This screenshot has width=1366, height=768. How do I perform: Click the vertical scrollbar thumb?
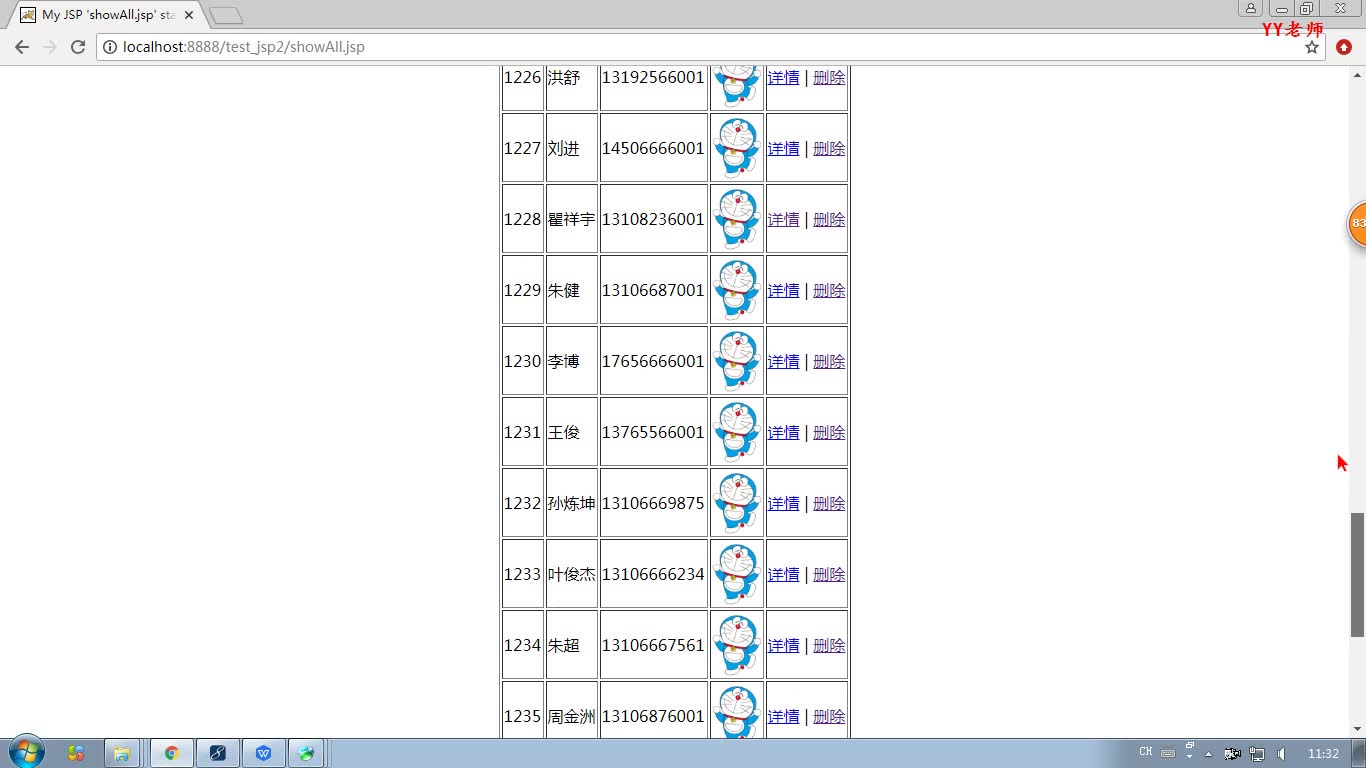[x=1357, y=575]
